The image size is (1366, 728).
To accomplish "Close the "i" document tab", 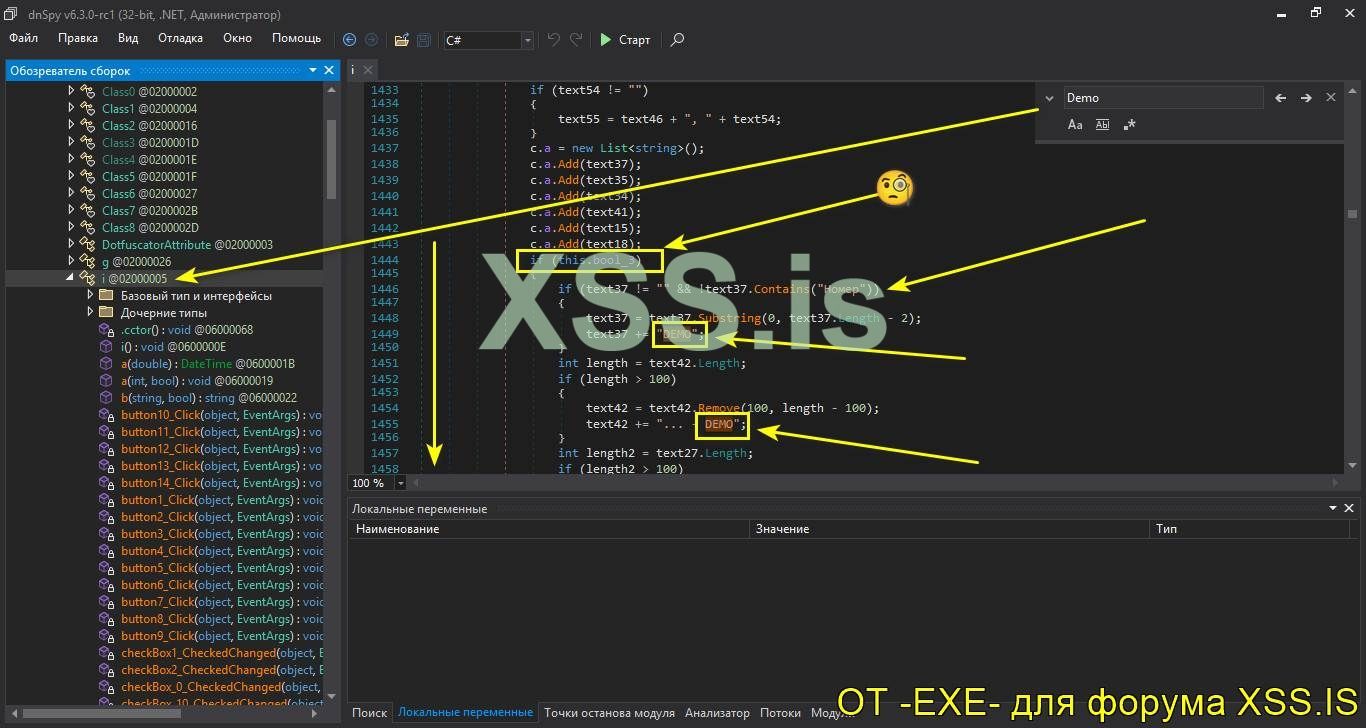I will (368, 70).
